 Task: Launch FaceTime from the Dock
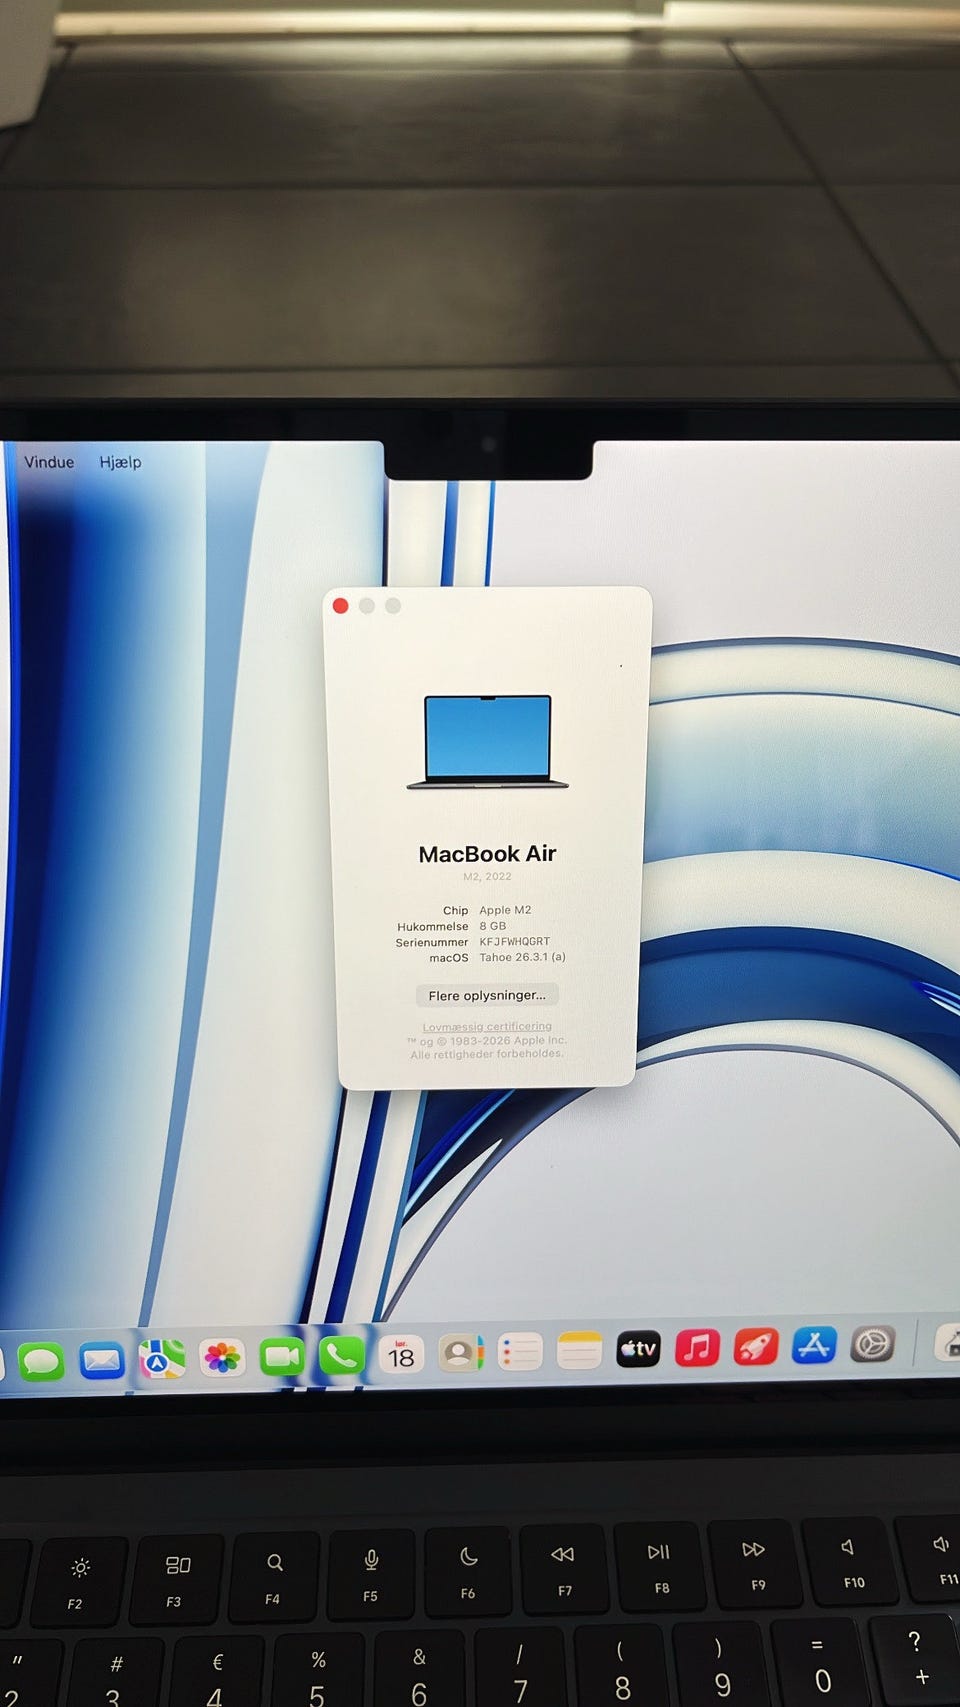click(x=282, y=1357)
